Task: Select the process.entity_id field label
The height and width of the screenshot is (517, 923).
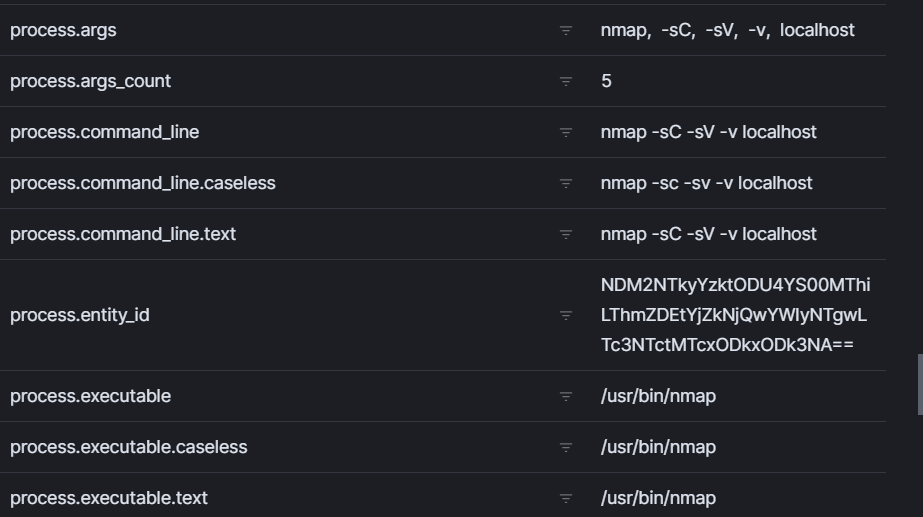Action: [x=79, y=315]
